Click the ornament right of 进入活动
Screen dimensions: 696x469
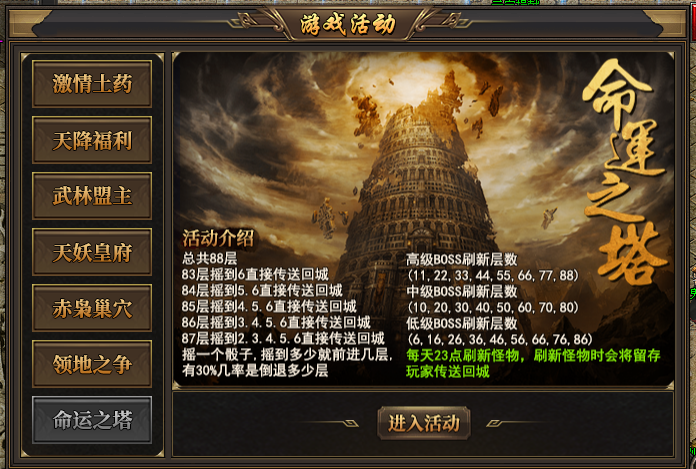(515, 423)
